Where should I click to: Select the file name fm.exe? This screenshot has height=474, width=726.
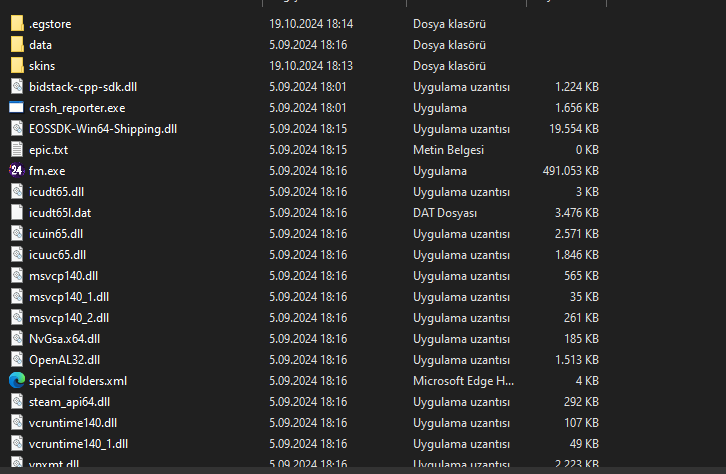47,171
